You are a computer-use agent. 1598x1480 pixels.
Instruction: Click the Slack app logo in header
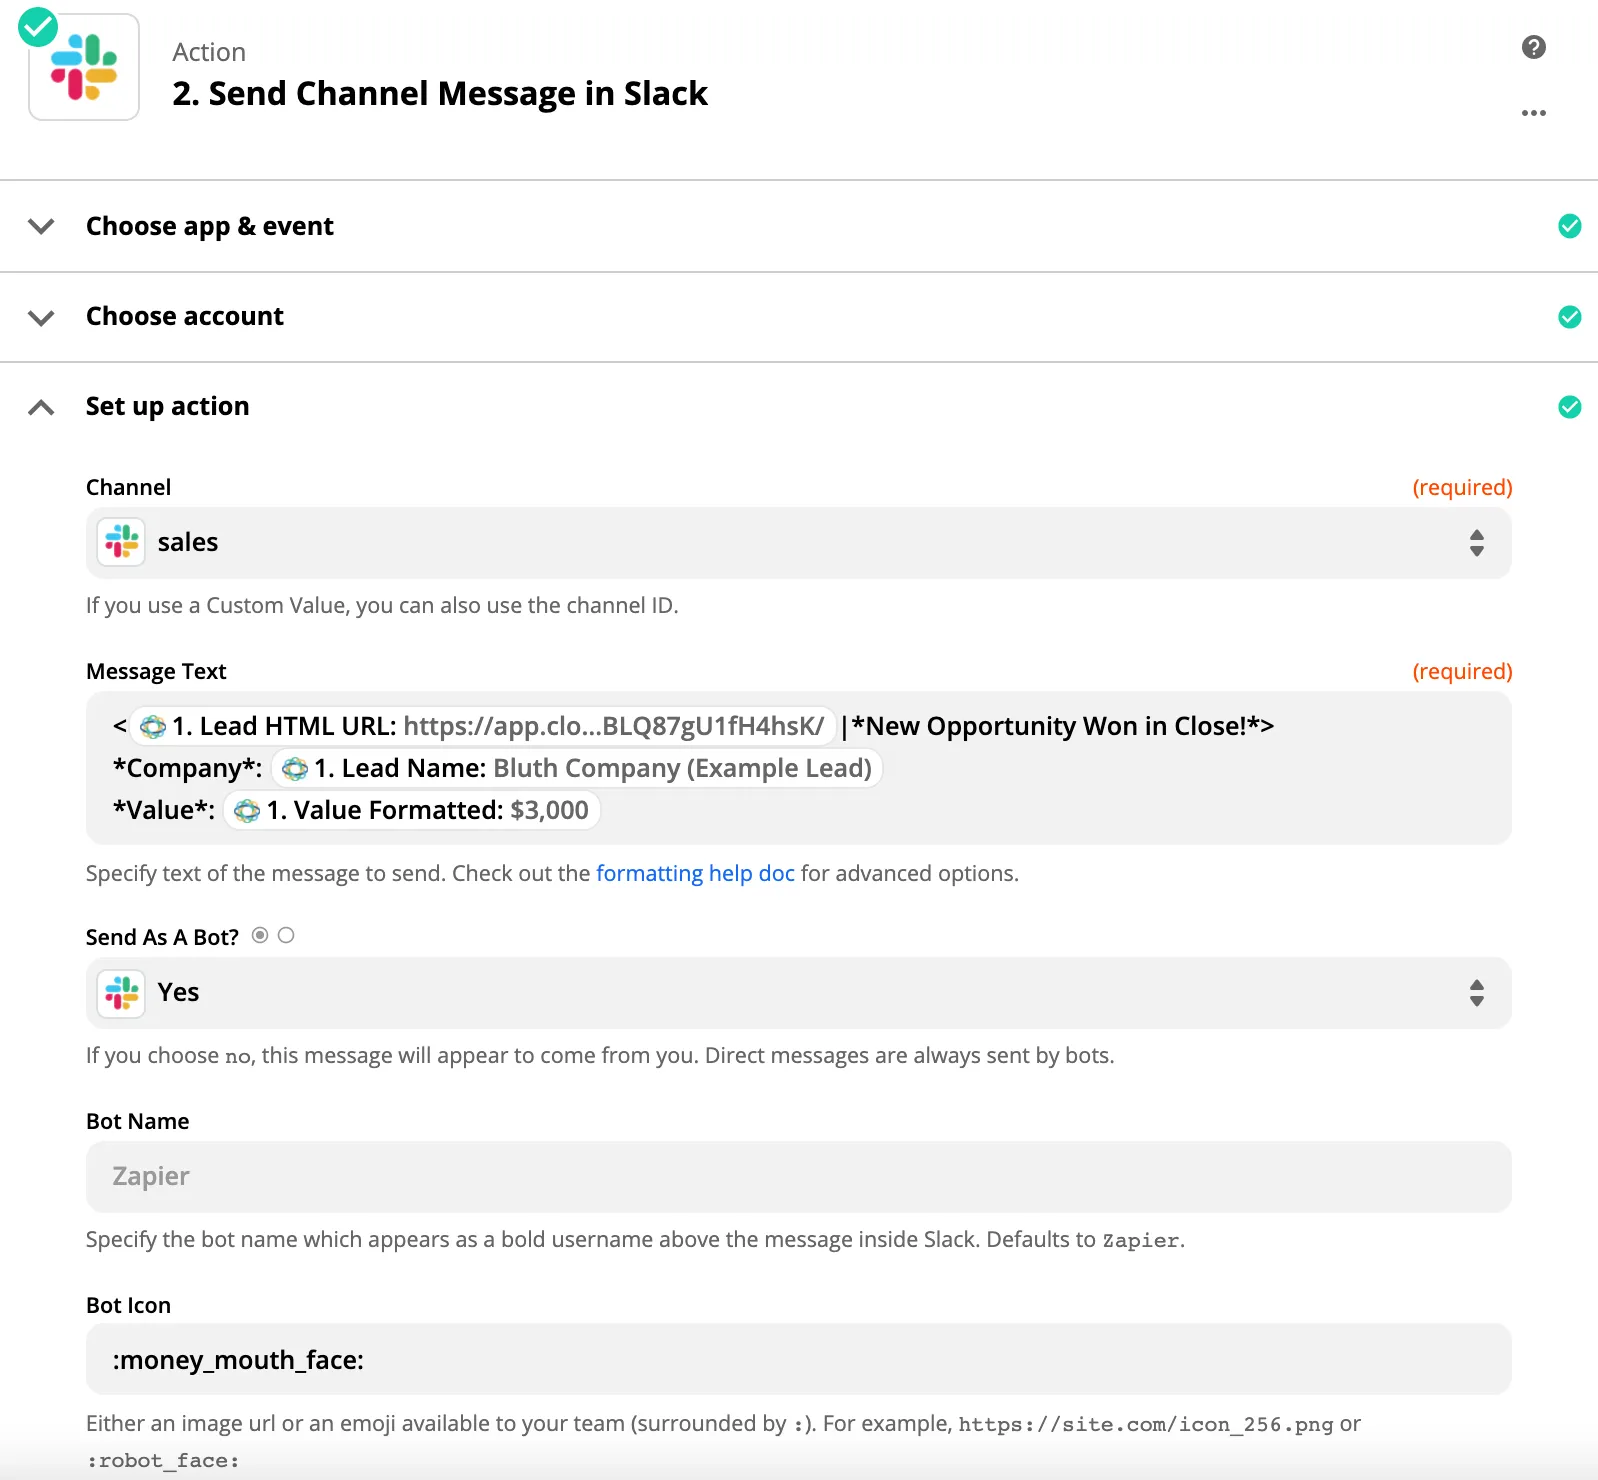84,68
